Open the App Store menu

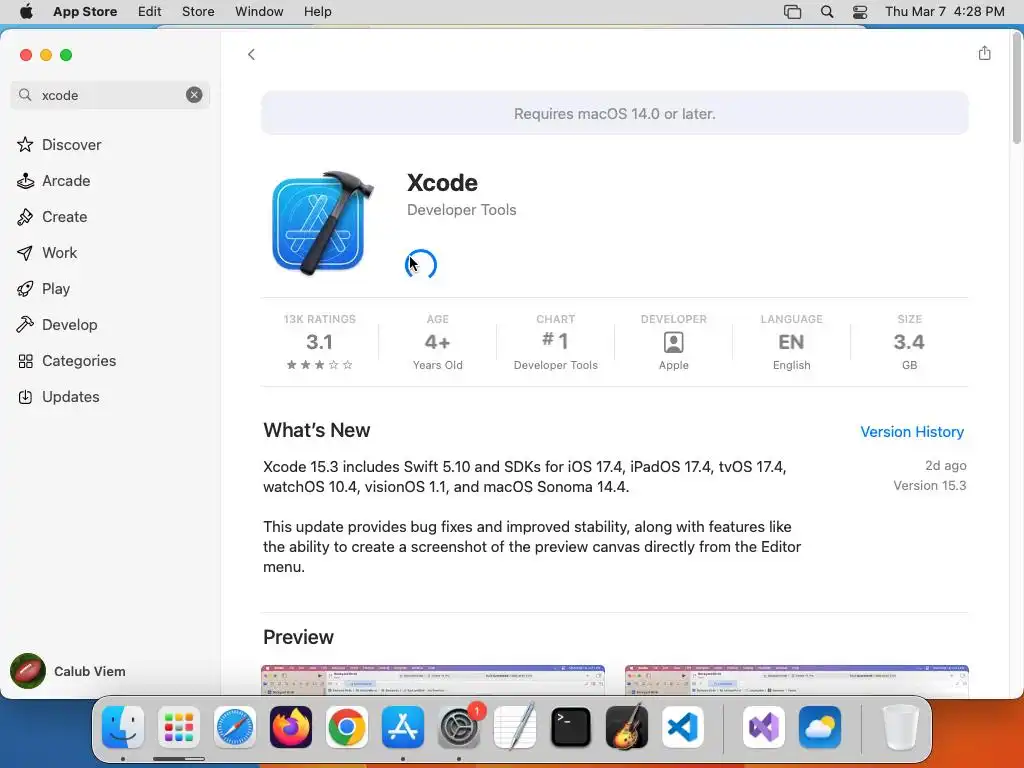85,12
